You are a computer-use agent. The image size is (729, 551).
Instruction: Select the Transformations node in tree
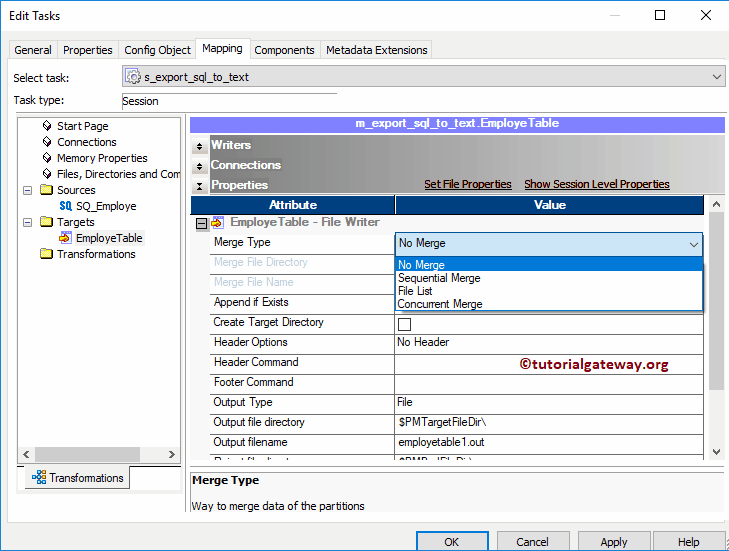(x=96, y=254)
